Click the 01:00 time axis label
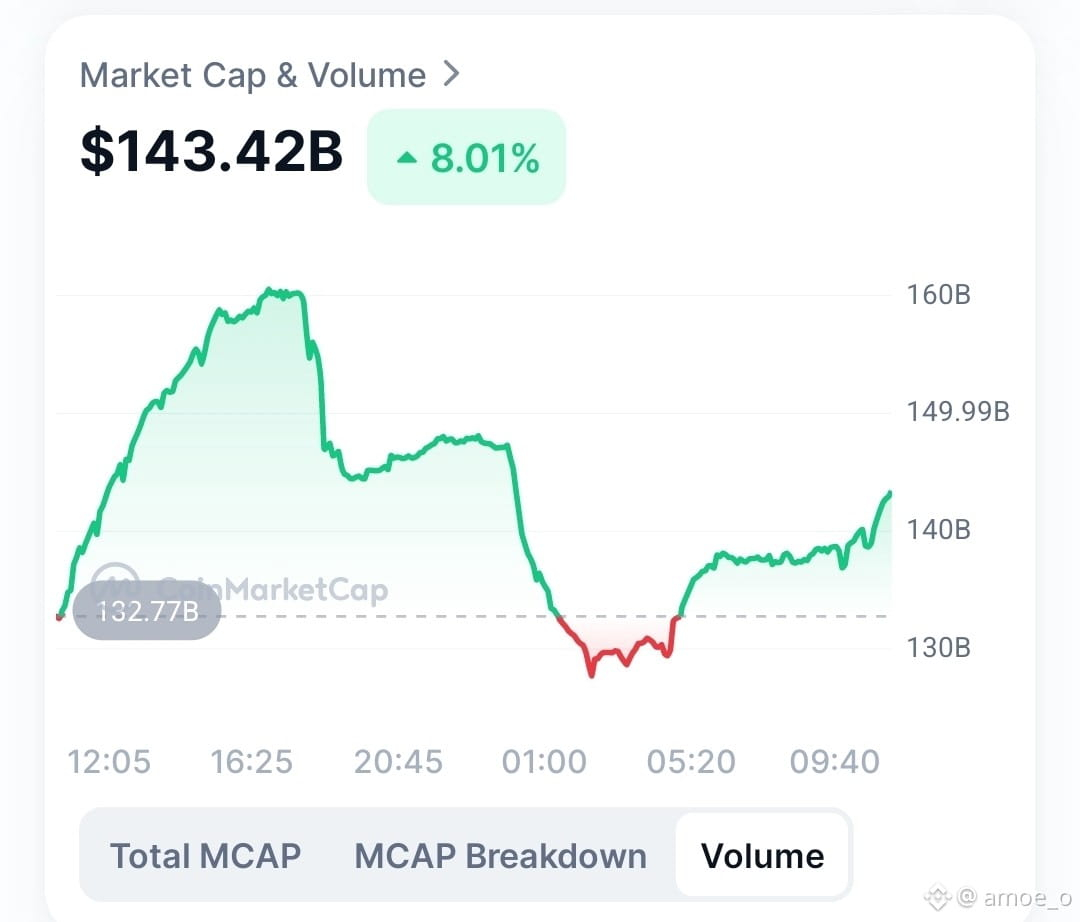 click(x=544, y=762)
